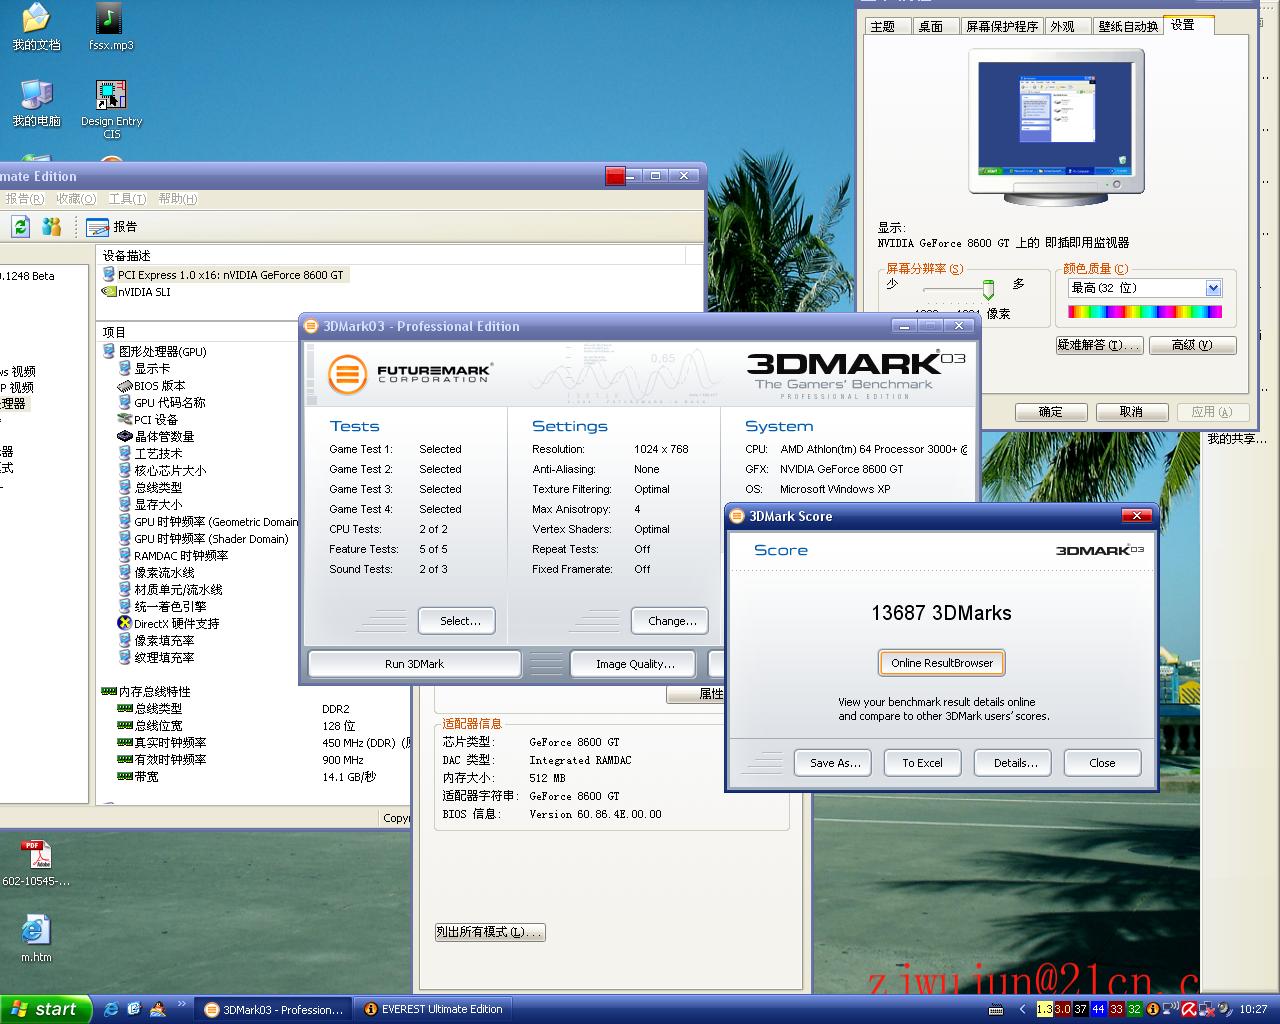Open the m.htm desktop icon
Viewport: 1280px width, 1024px height.
(36, 930)
